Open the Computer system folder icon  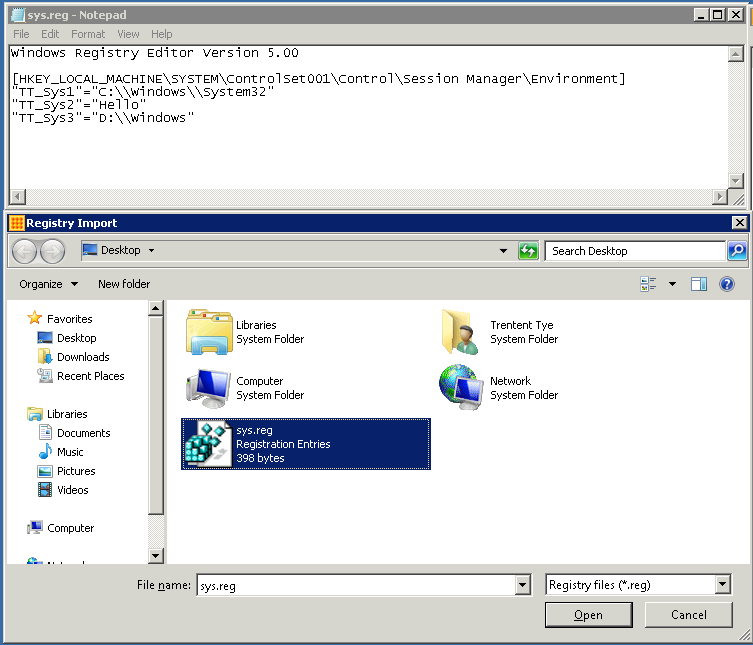pos(208,387)
